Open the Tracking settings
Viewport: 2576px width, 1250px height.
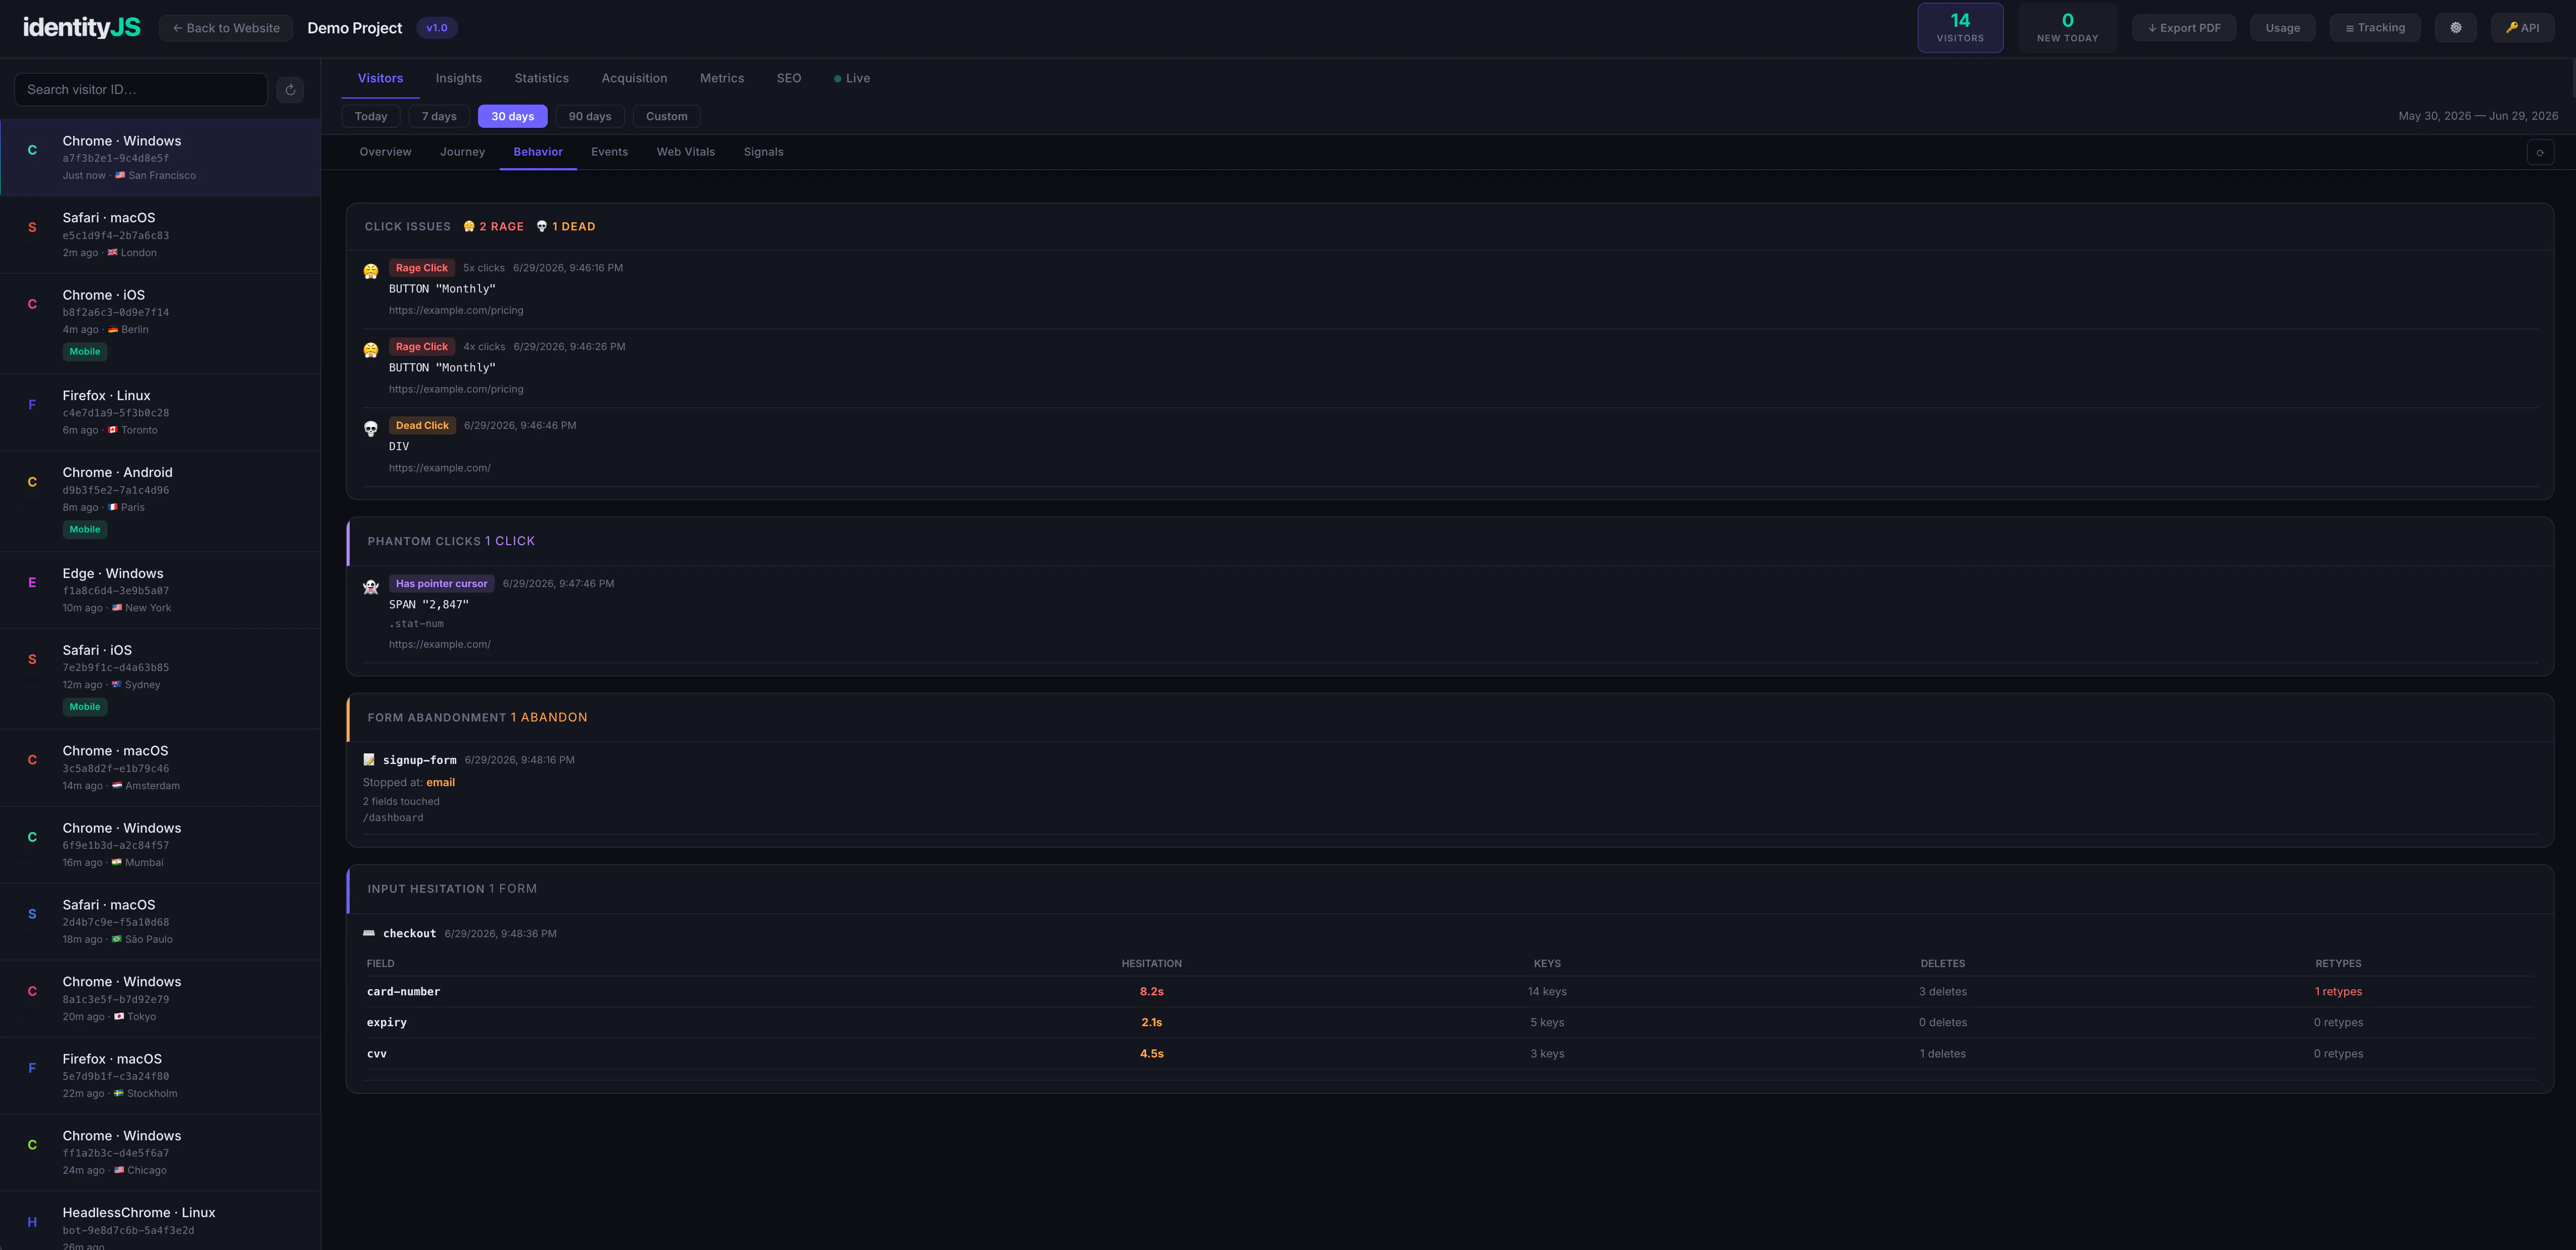[2375, 28]
